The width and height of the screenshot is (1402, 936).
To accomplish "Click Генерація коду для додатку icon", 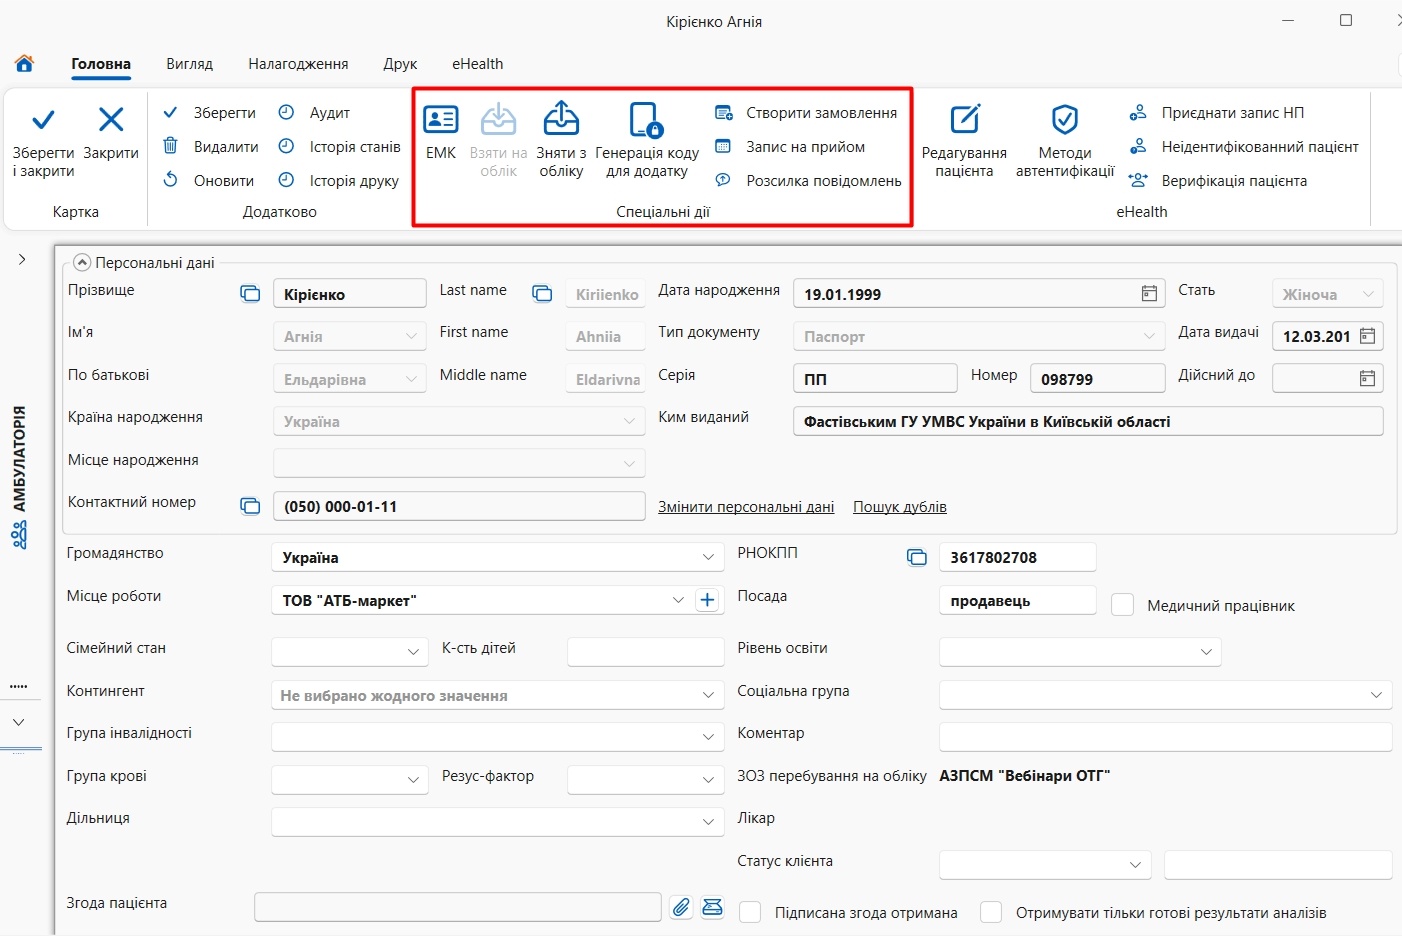I will [646, 120].
